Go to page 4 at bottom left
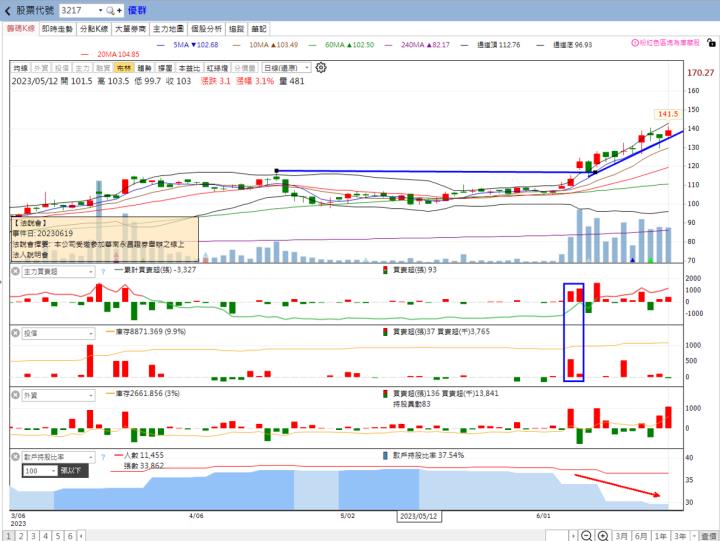This screenshot has height=541, width=720. 45,536
